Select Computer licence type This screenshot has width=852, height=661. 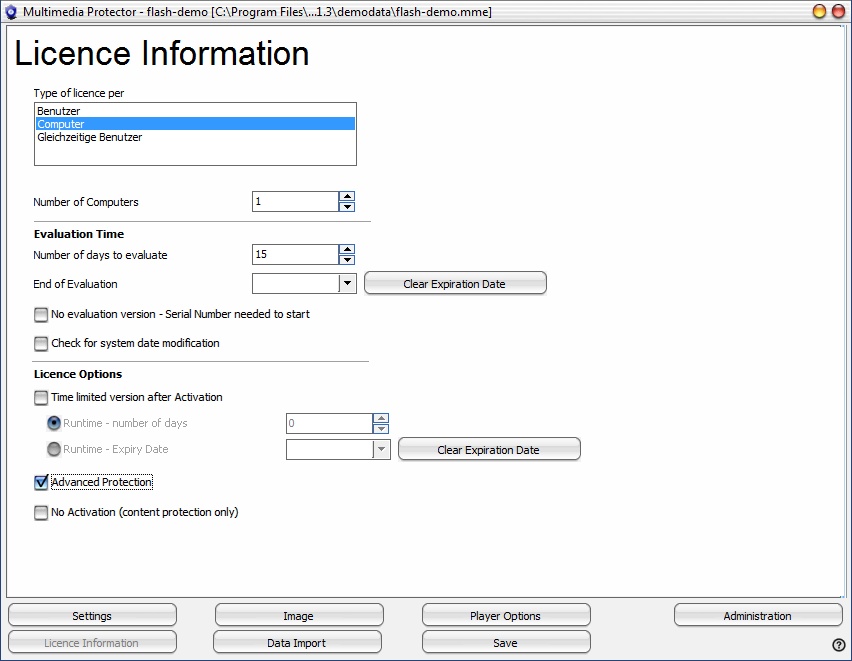click(195, 124)
